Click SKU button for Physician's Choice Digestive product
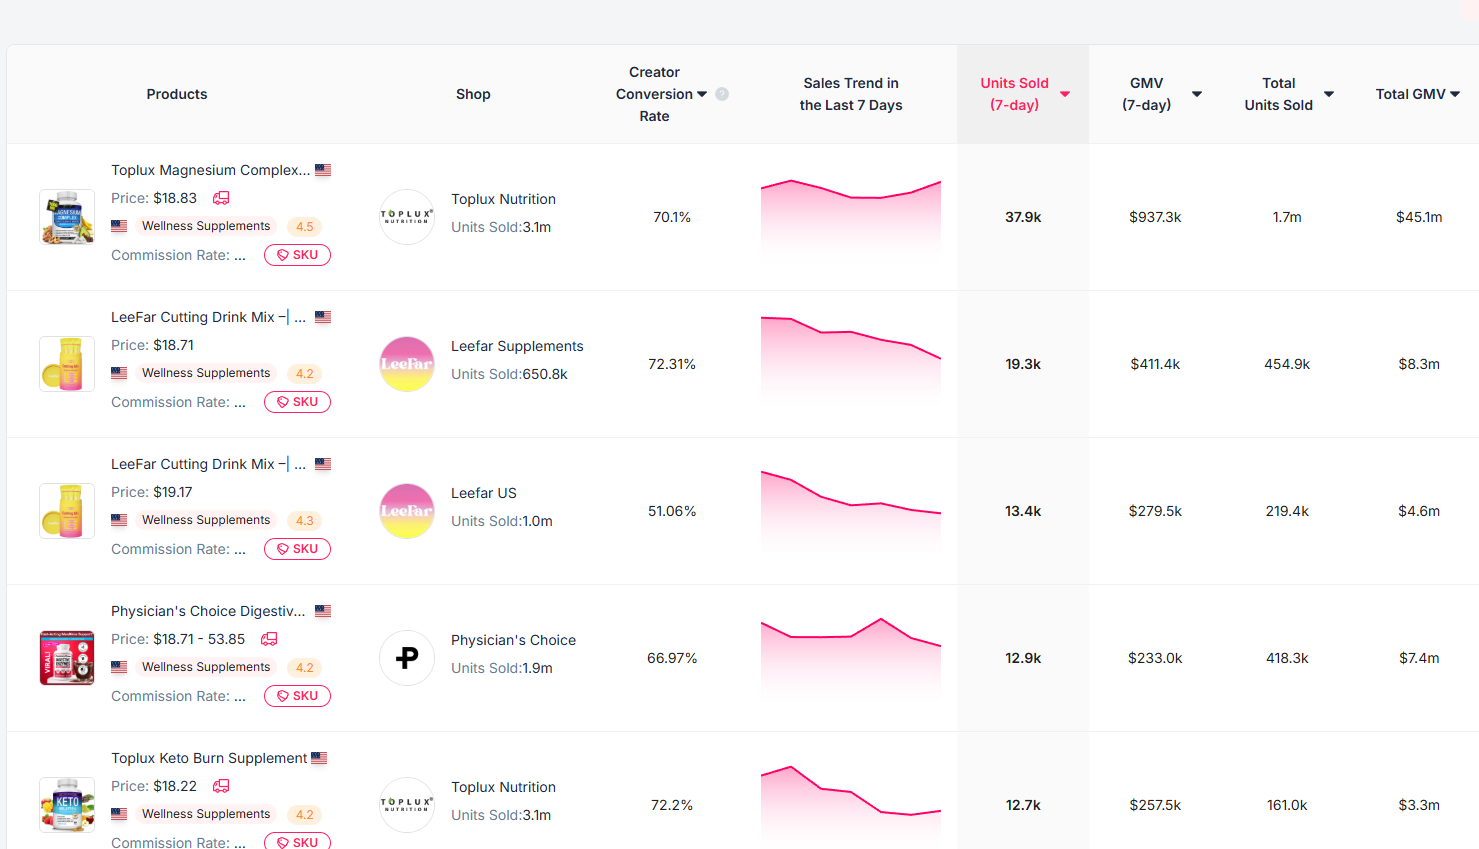 coord(297,696)
